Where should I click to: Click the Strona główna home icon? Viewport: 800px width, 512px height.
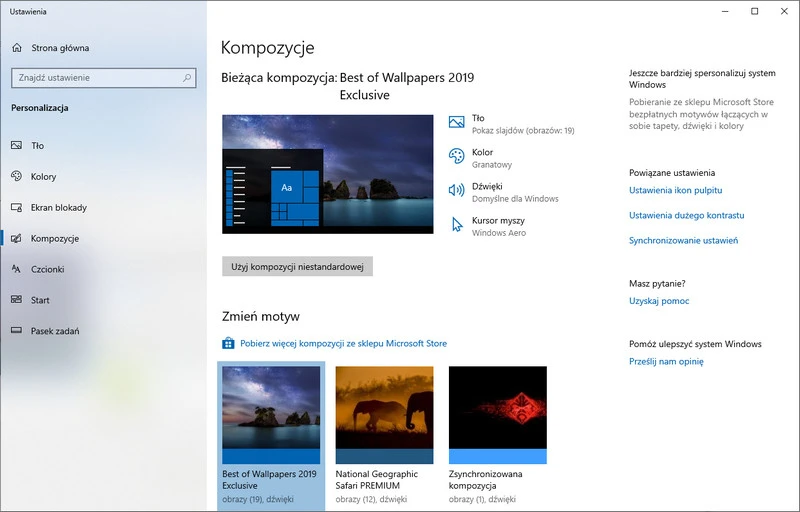(x=16, y=47)
